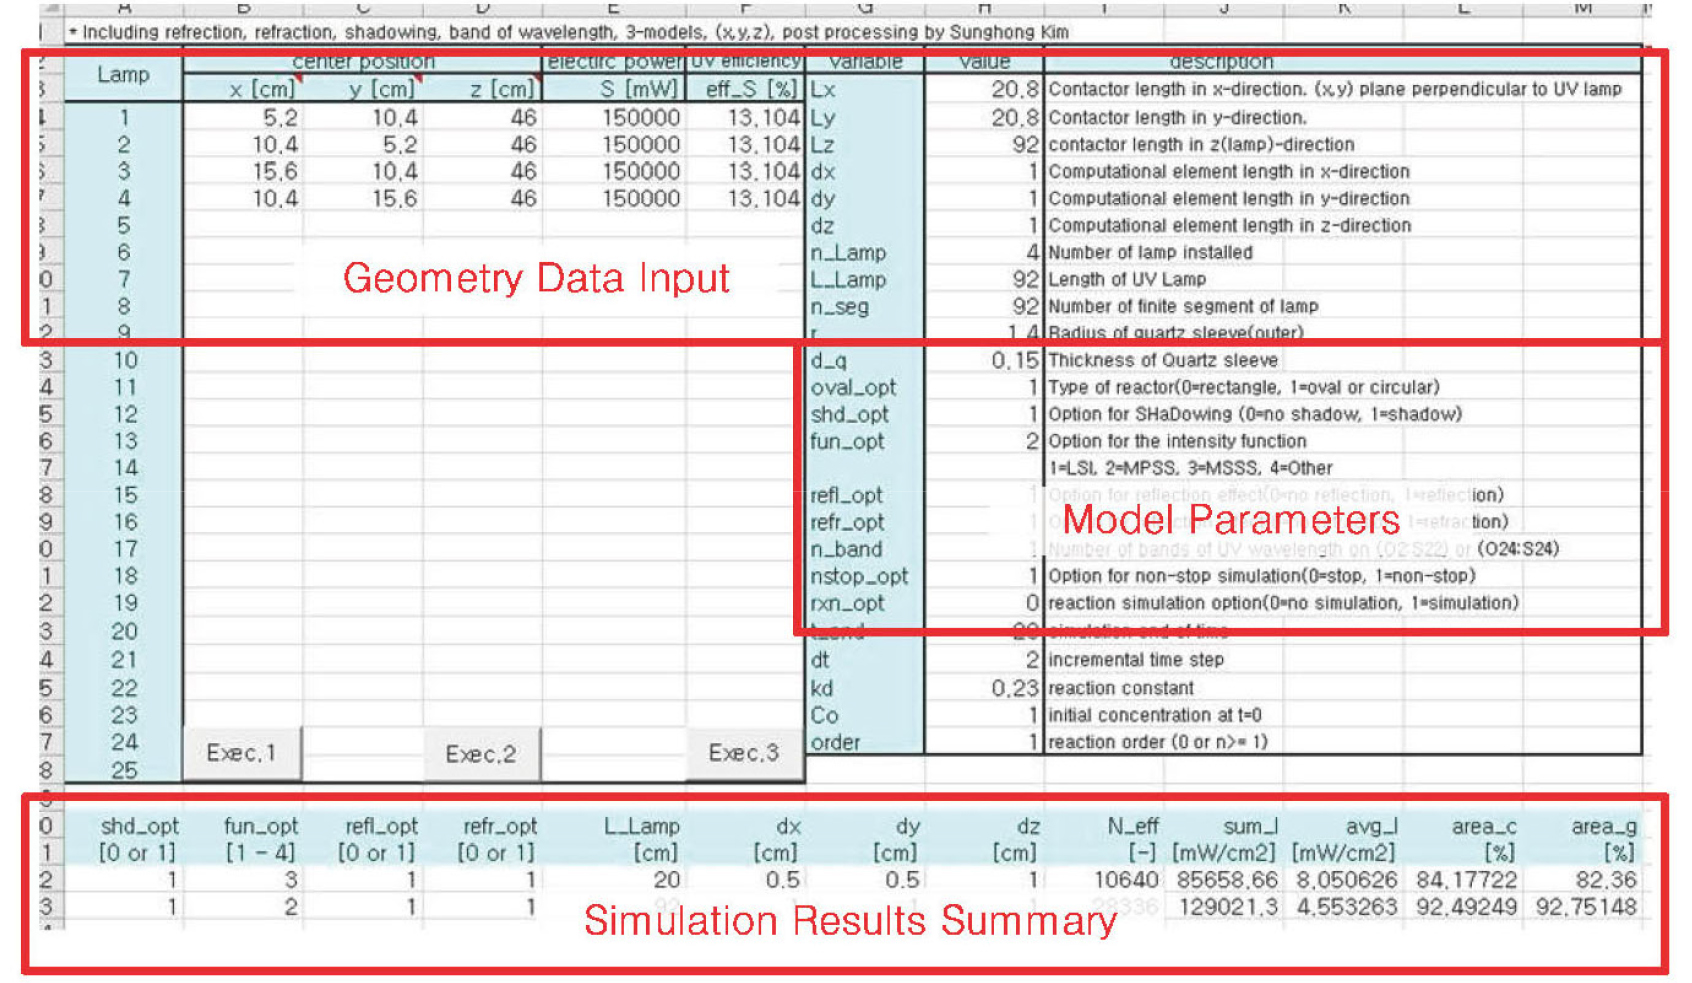Select 'Option for non-stop simulation' description
This screenshot has width=1692, height=983.
tap(1262, 576)
